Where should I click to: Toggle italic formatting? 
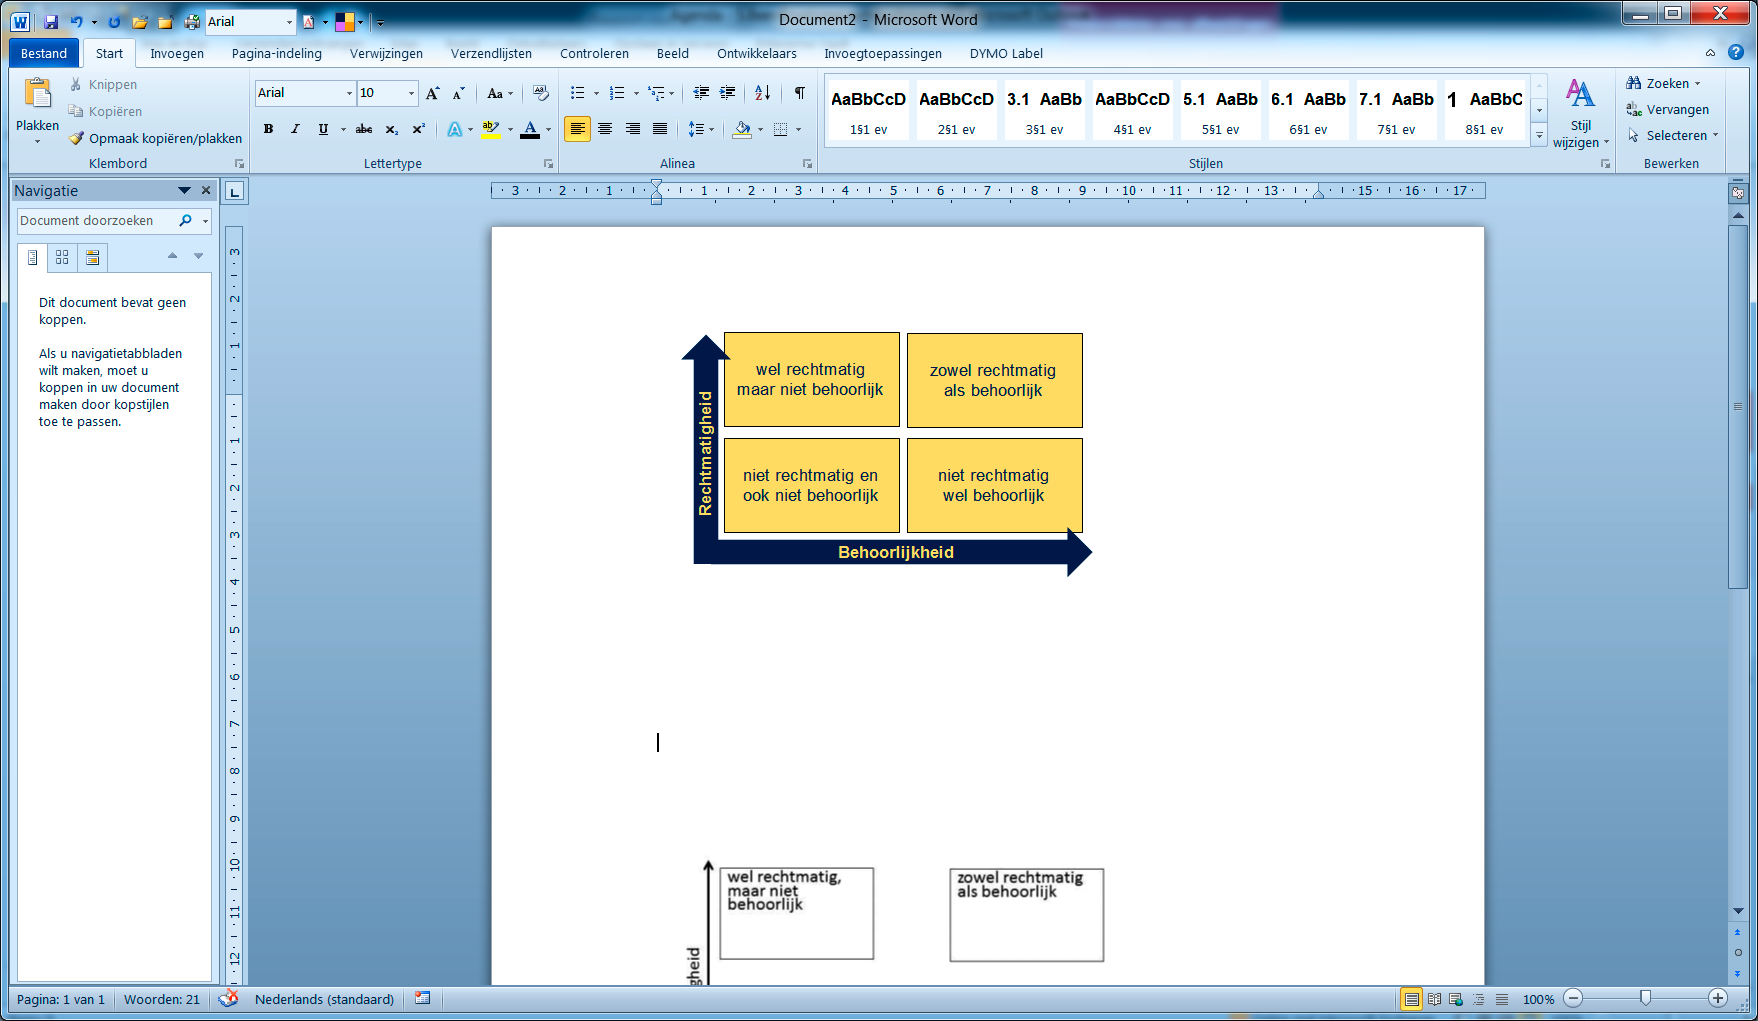pyautogui.click(x=295, y=129)
